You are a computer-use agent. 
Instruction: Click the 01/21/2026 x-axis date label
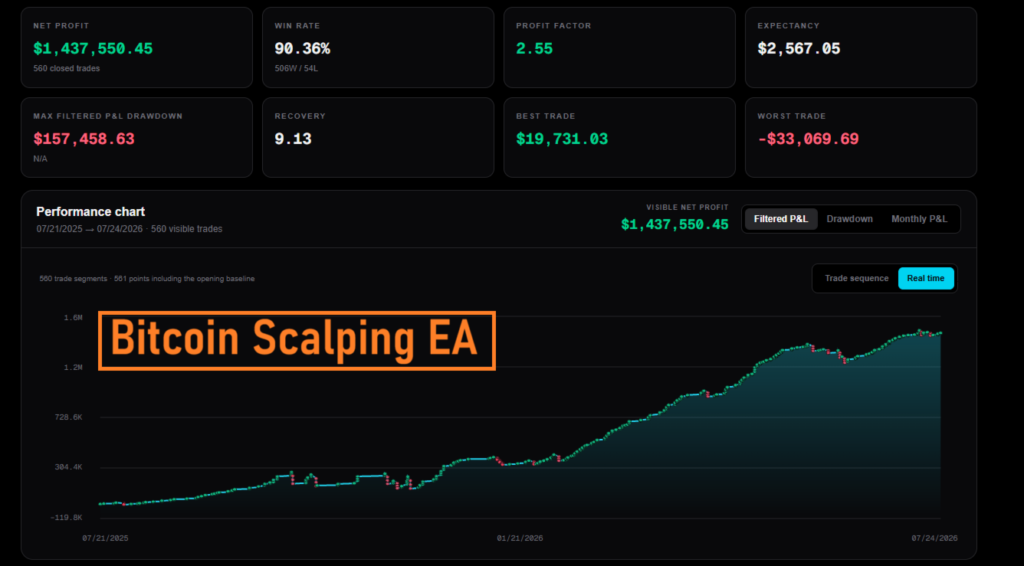click(x=520, y=539)
